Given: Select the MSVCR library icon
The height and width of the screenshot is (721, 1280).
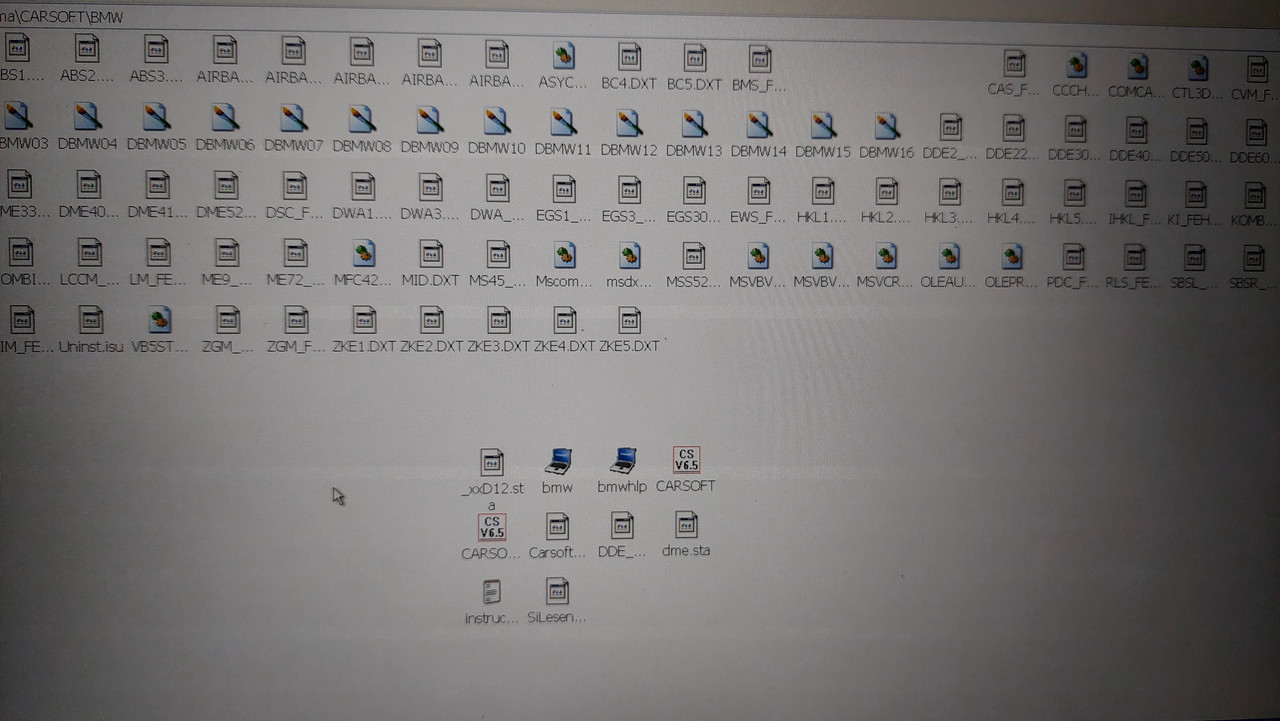Looking at the screenshot, I should click(886, 257).
